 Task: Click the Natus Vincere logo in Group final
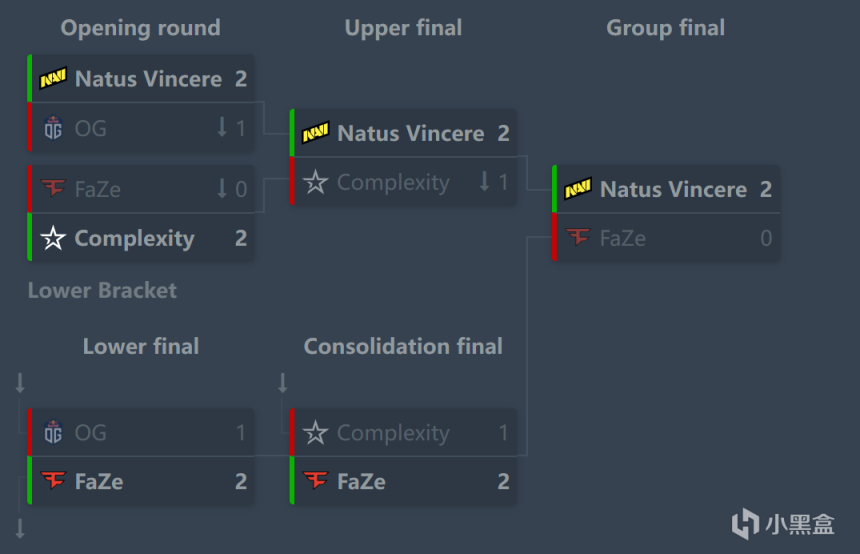(577, 189)
